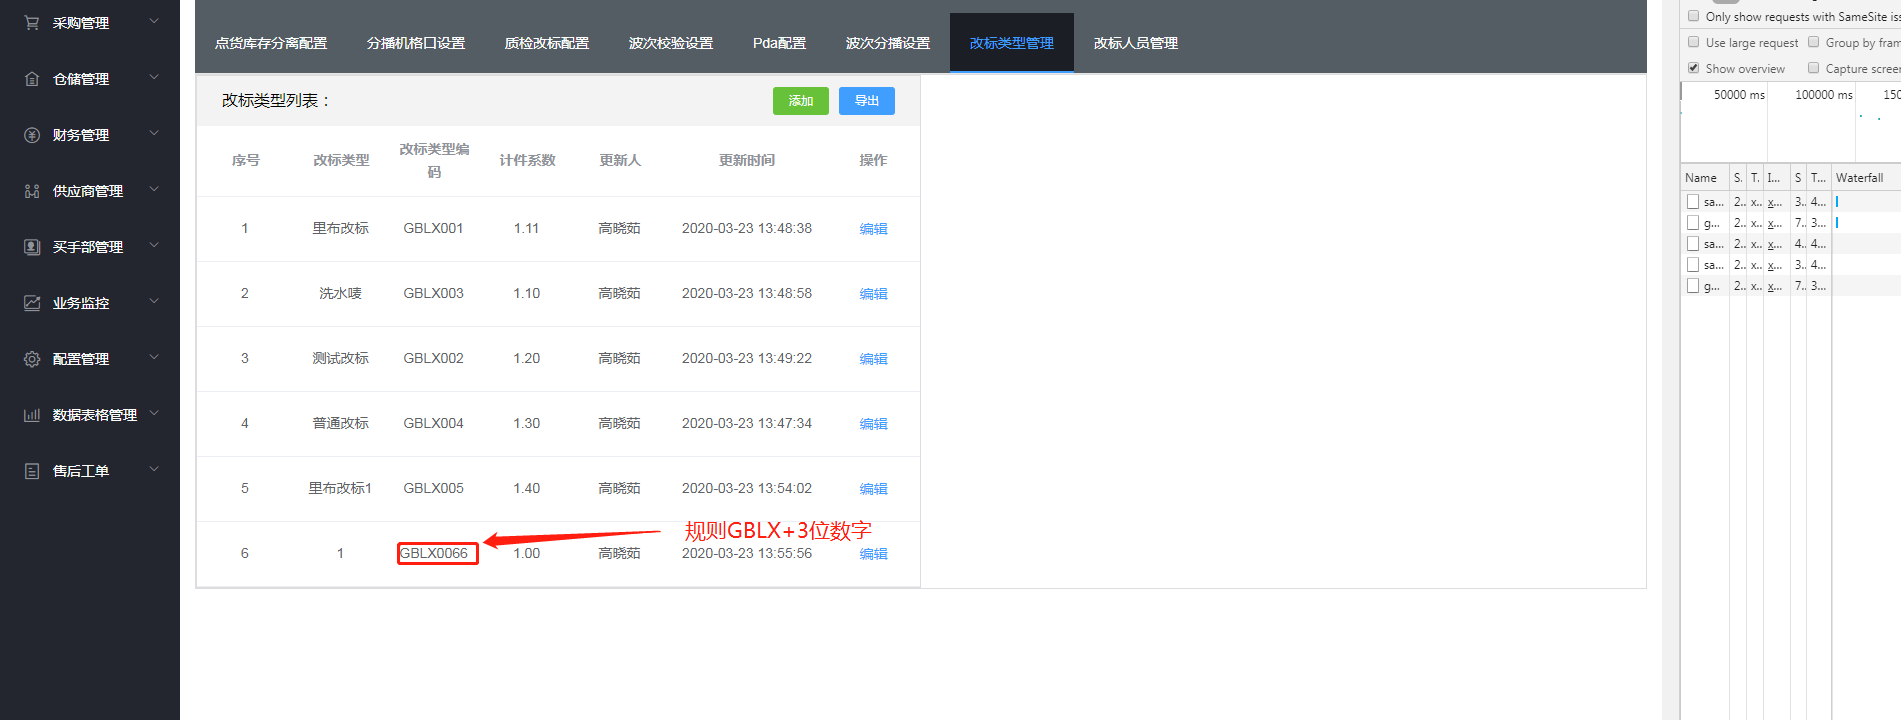
Task: Switch to the 波次校验设置 tab
Action: (671, 43)
